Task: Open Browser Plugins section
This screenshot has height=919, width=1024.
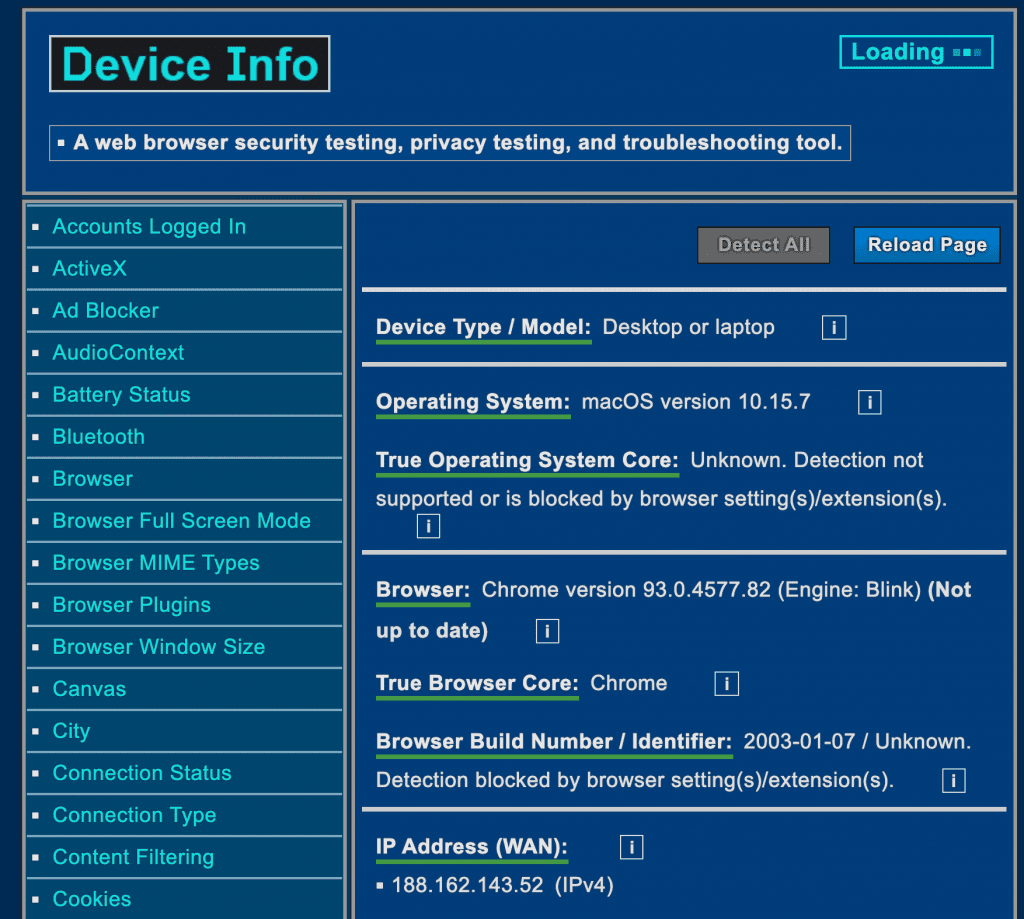Action: pyautogui.click(x=131, y=605)
